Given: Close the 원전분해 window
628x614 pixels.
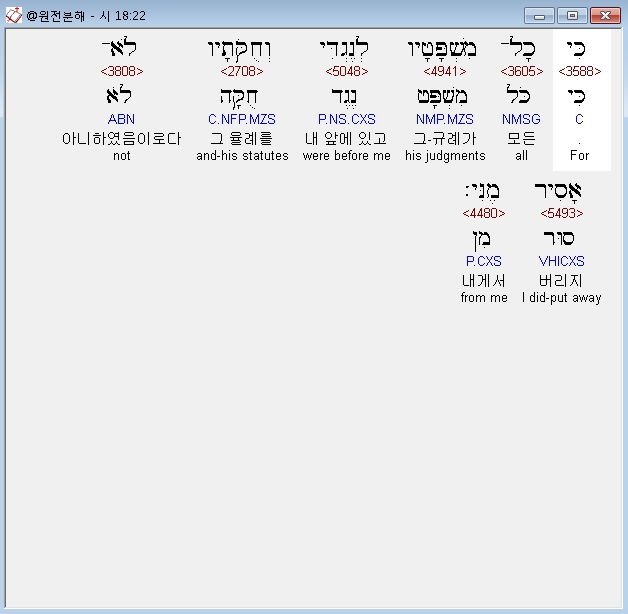Looking at the screenshot, I should tap(605, 16).
